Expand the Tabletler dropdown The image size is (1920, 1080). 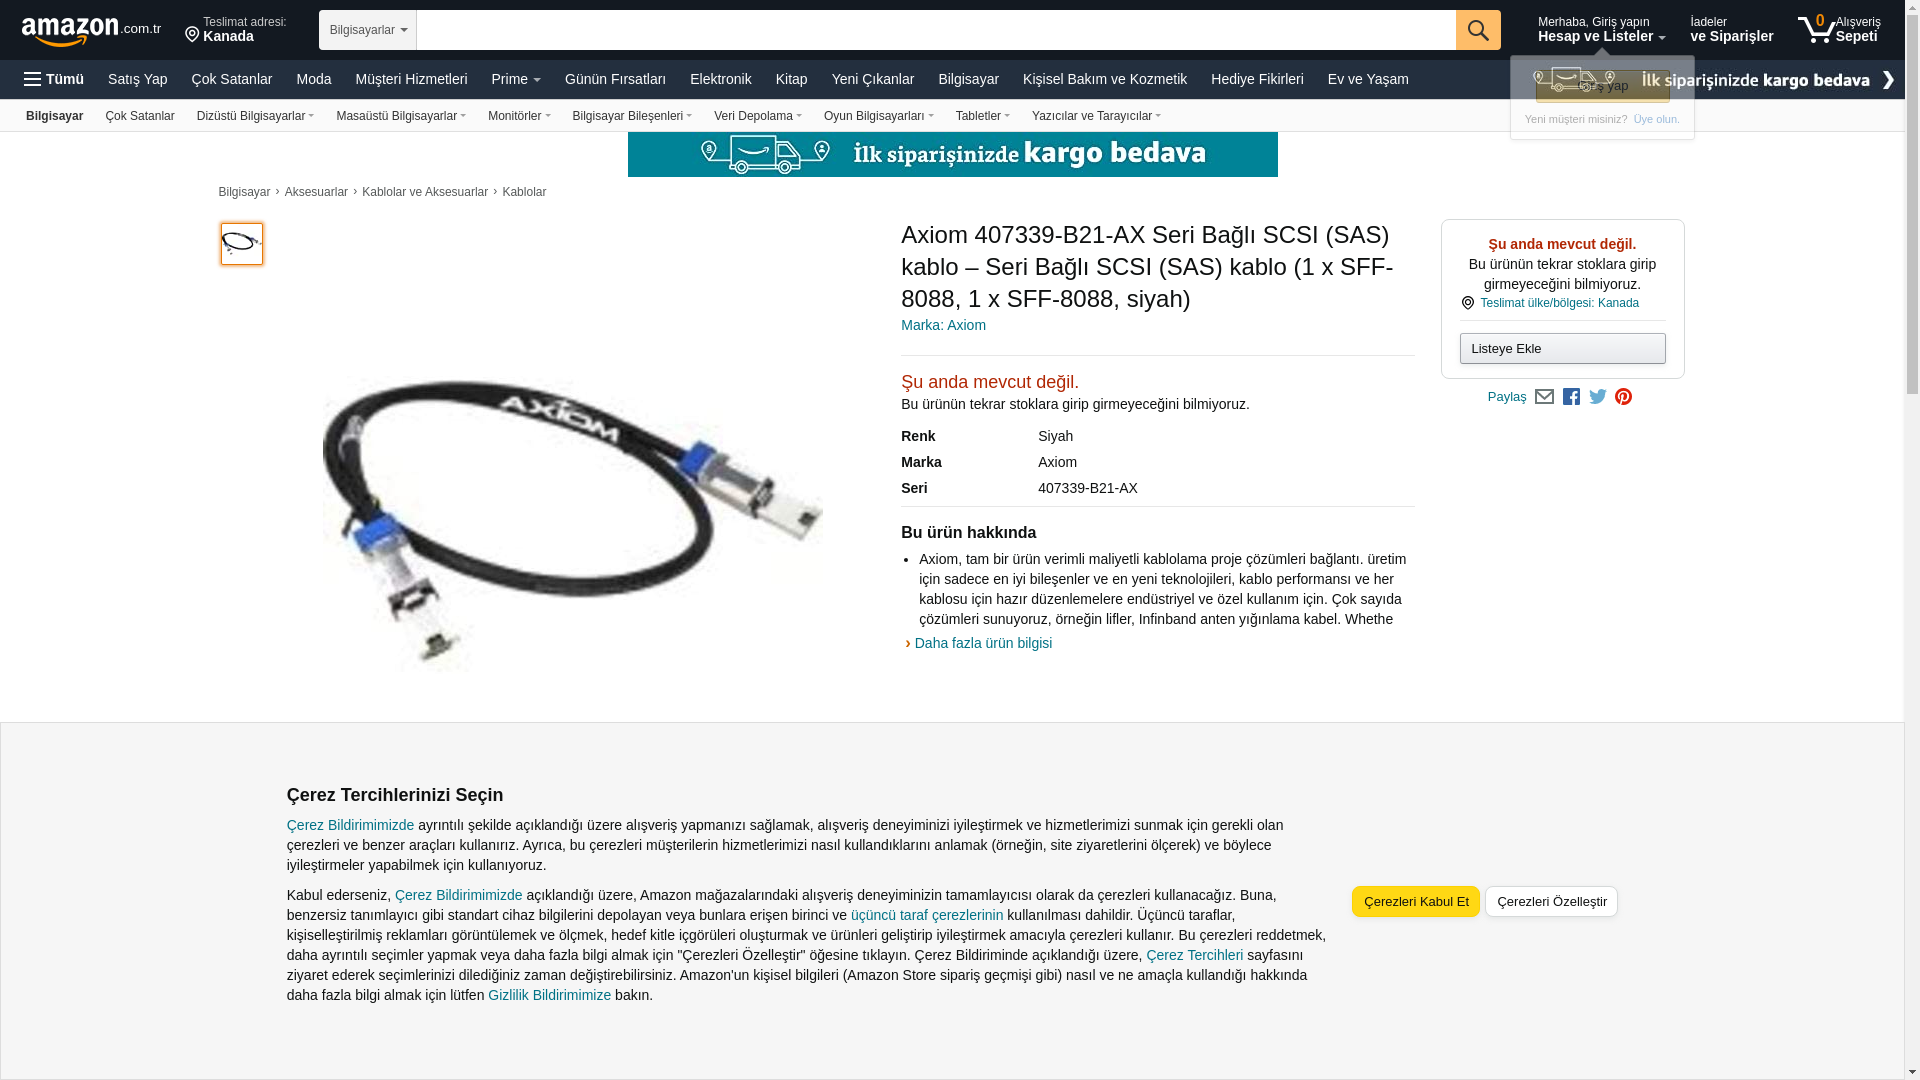tap(982, 116)
